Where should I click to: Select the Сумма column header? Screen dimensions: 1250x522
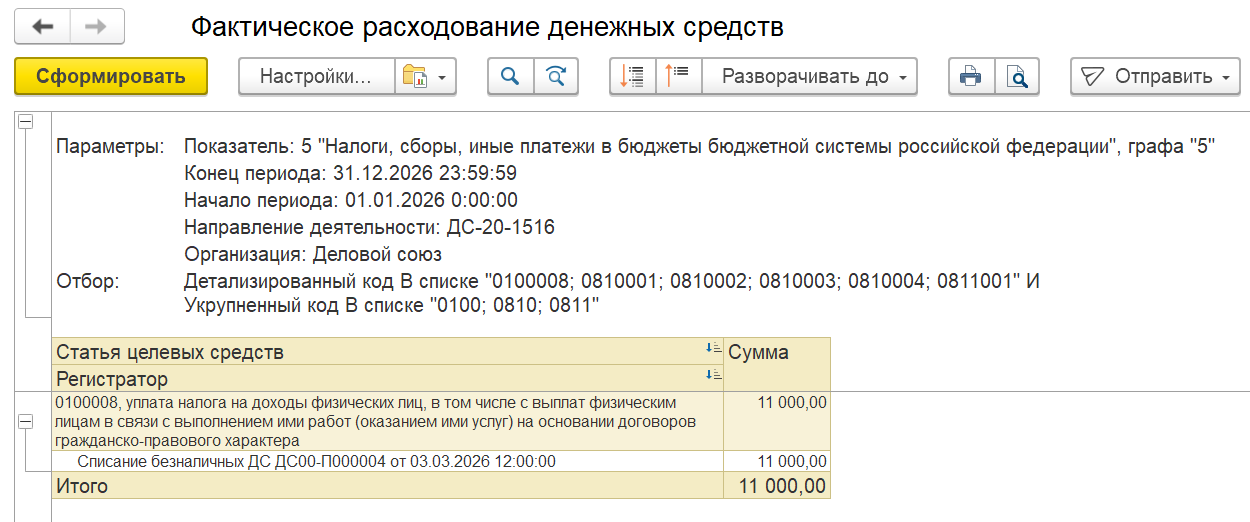click(777, 352)
